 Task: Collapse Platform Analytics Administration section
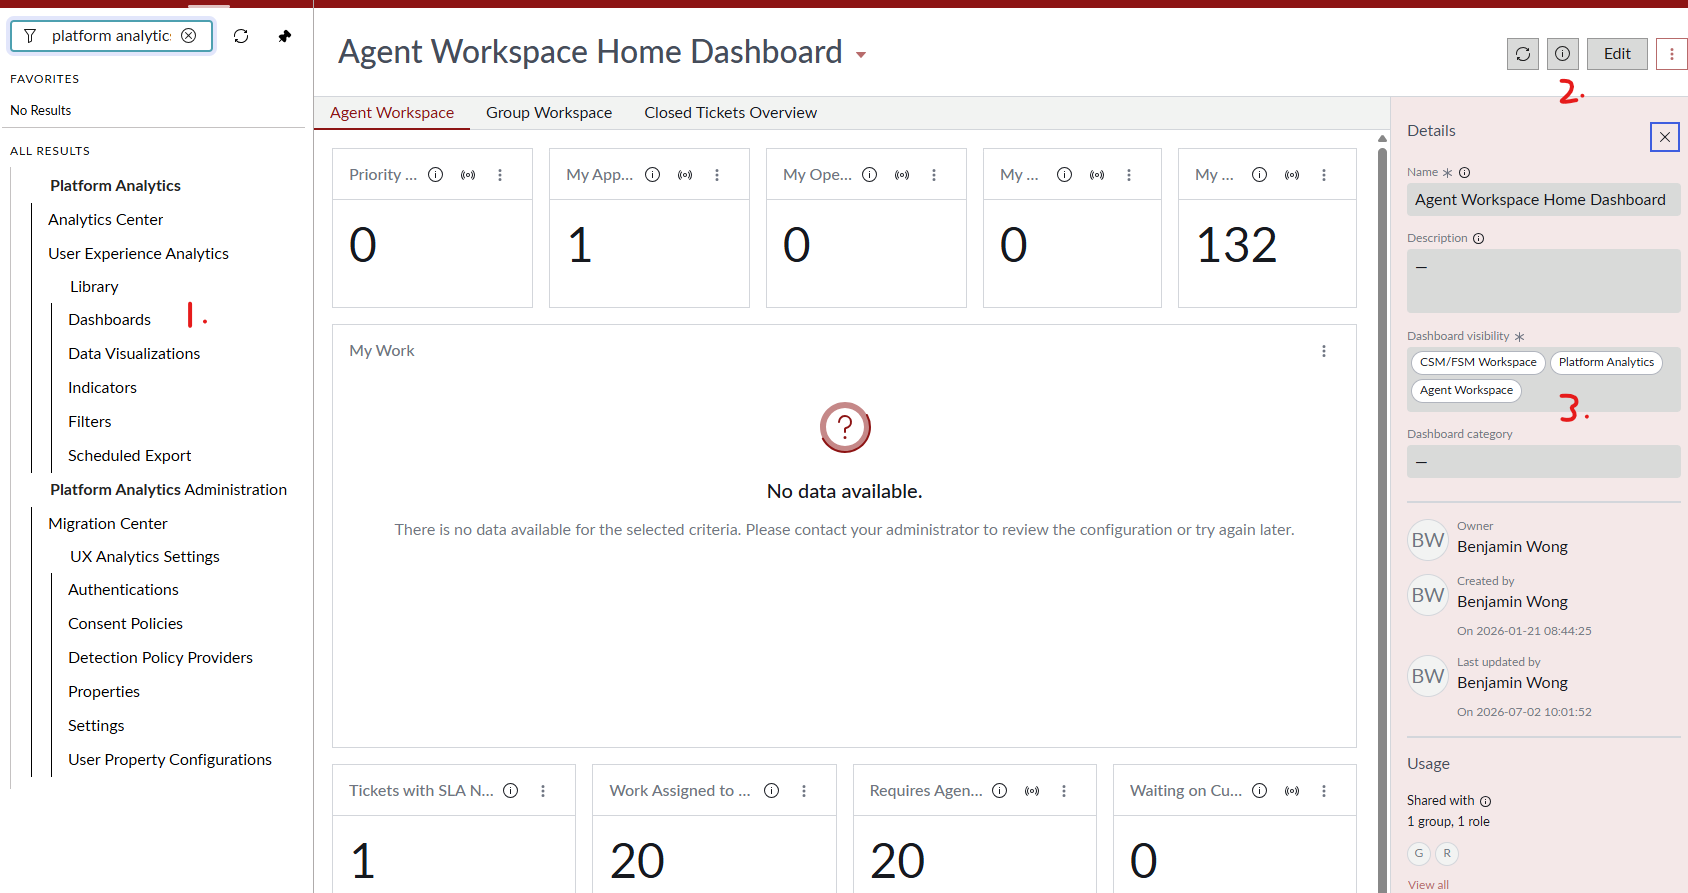click(x=169, y=490)
